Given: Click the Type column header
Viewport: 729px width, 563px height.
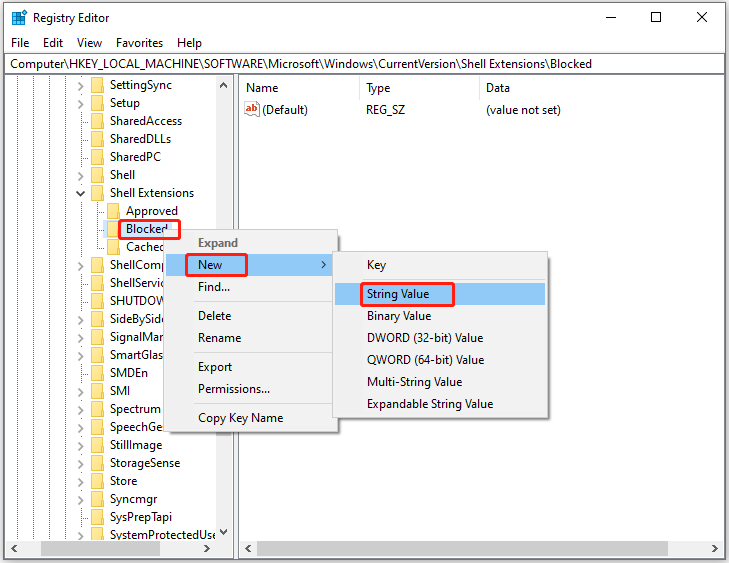Looking at the screenshot, I should click(420, 88).
